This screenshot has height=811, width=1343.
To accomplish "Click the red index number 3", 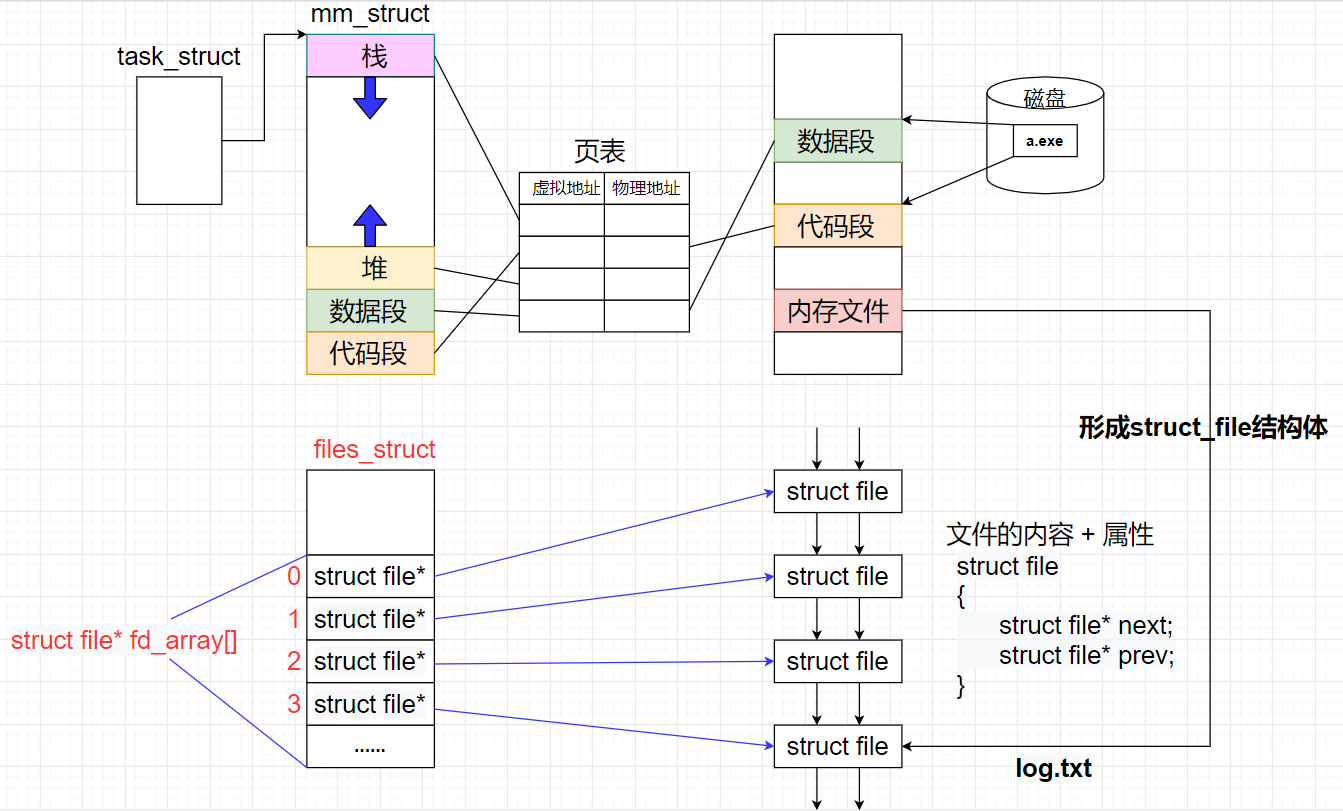I will (x=294, y=704).
